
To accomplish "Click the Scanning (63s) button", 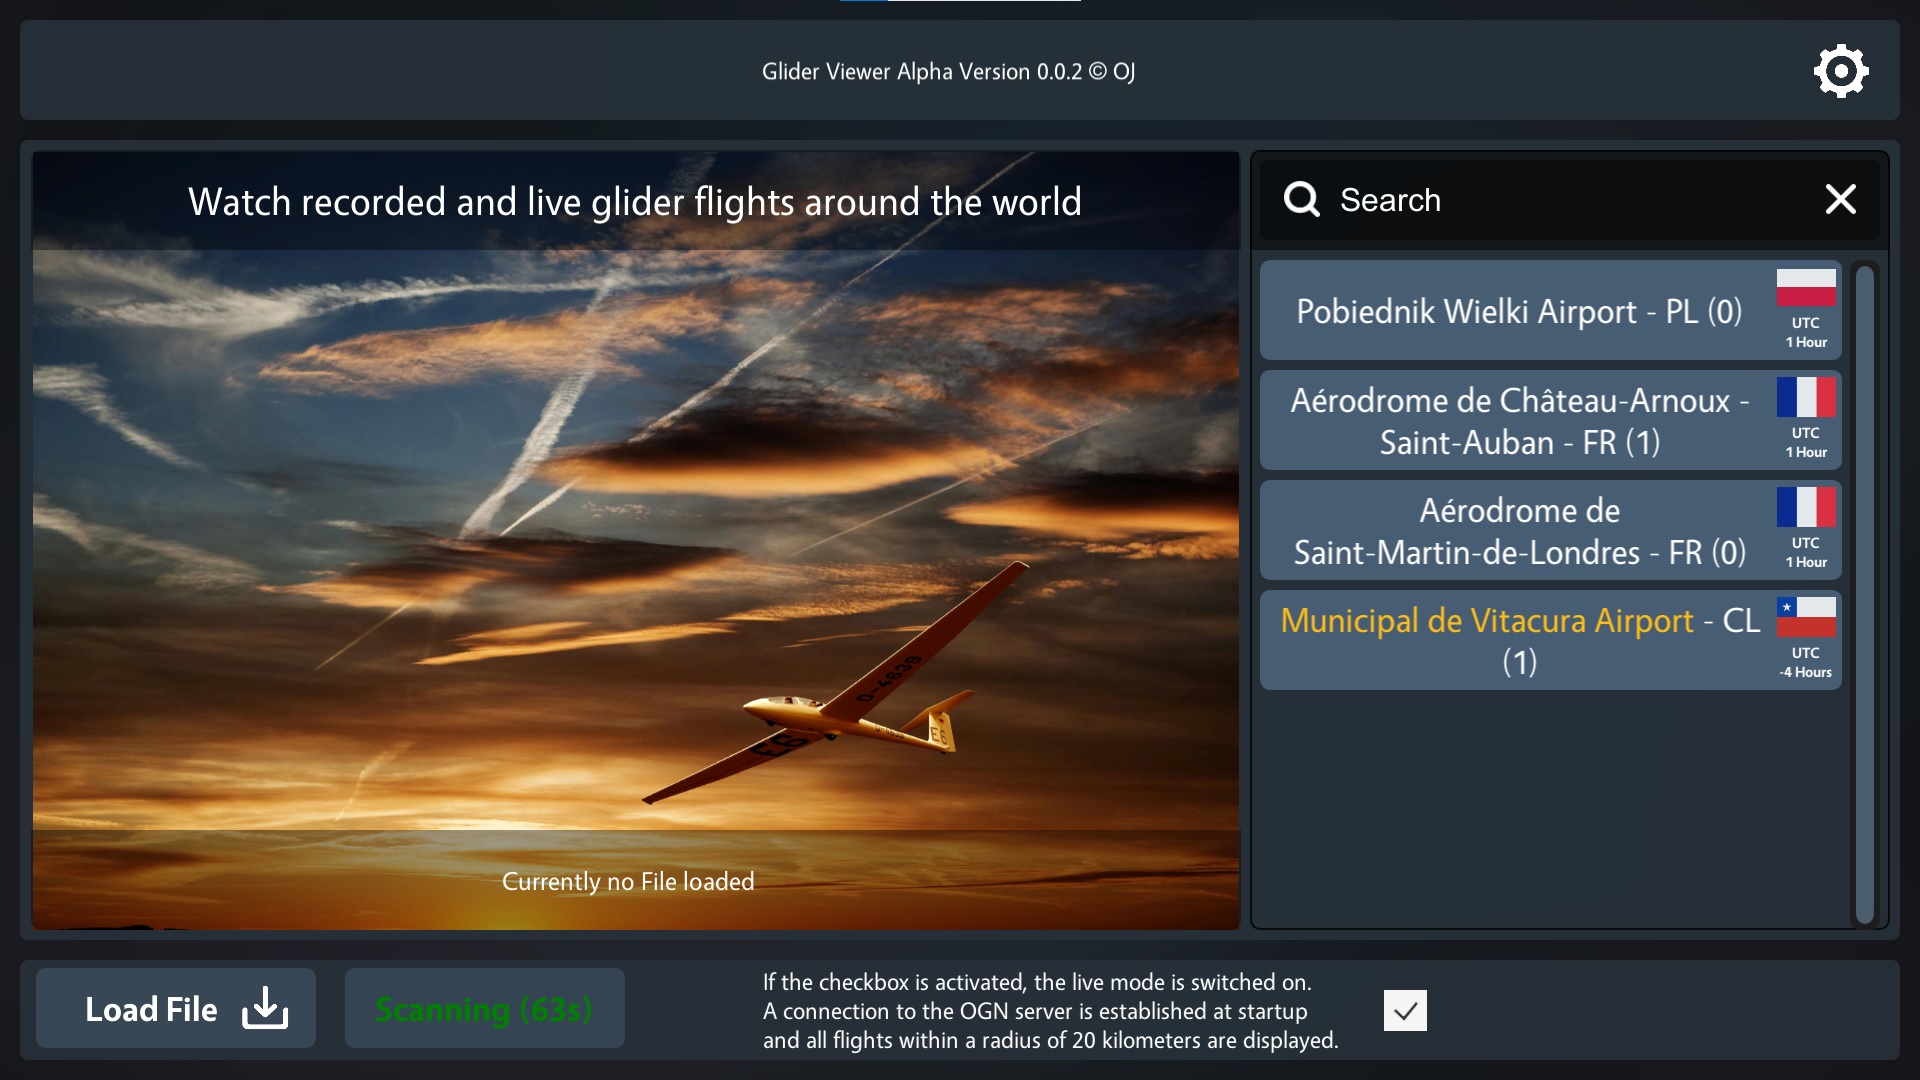I will coord(485,1008).
